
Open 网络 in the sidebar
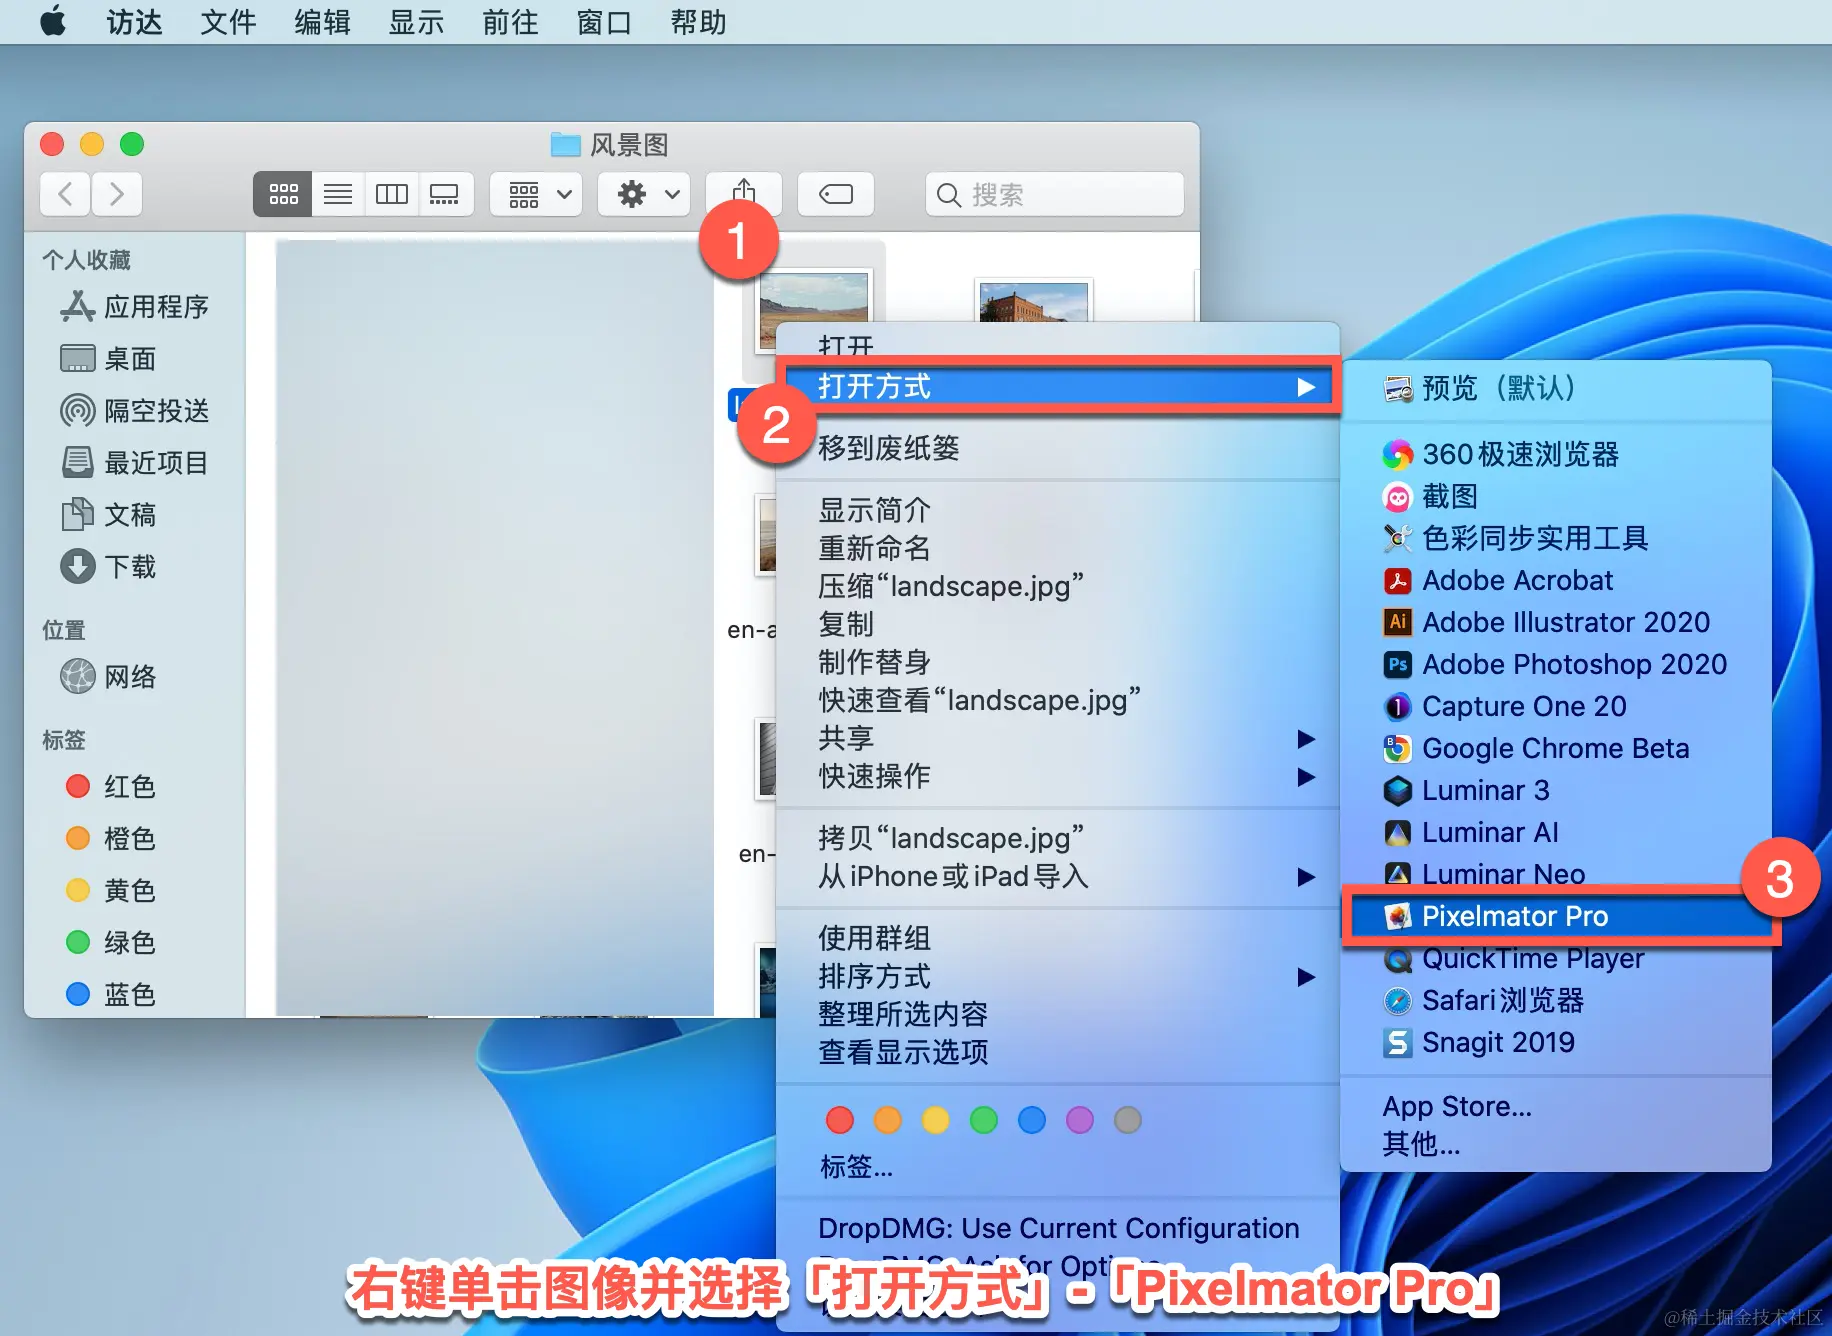(x=108, y=677)
